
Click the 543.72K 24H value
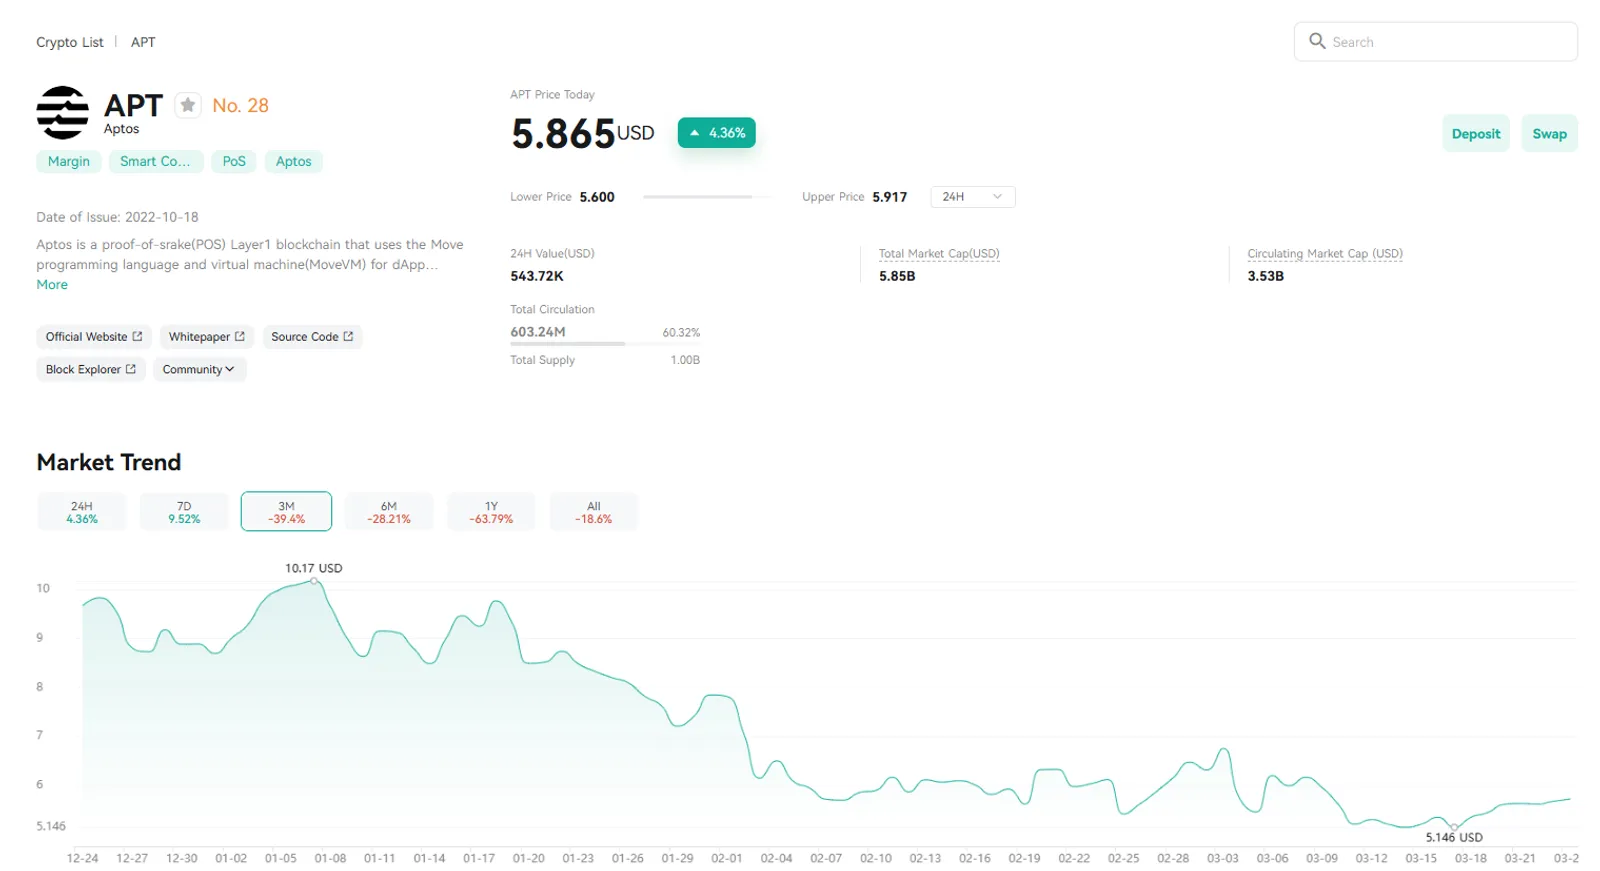point(537,276)
